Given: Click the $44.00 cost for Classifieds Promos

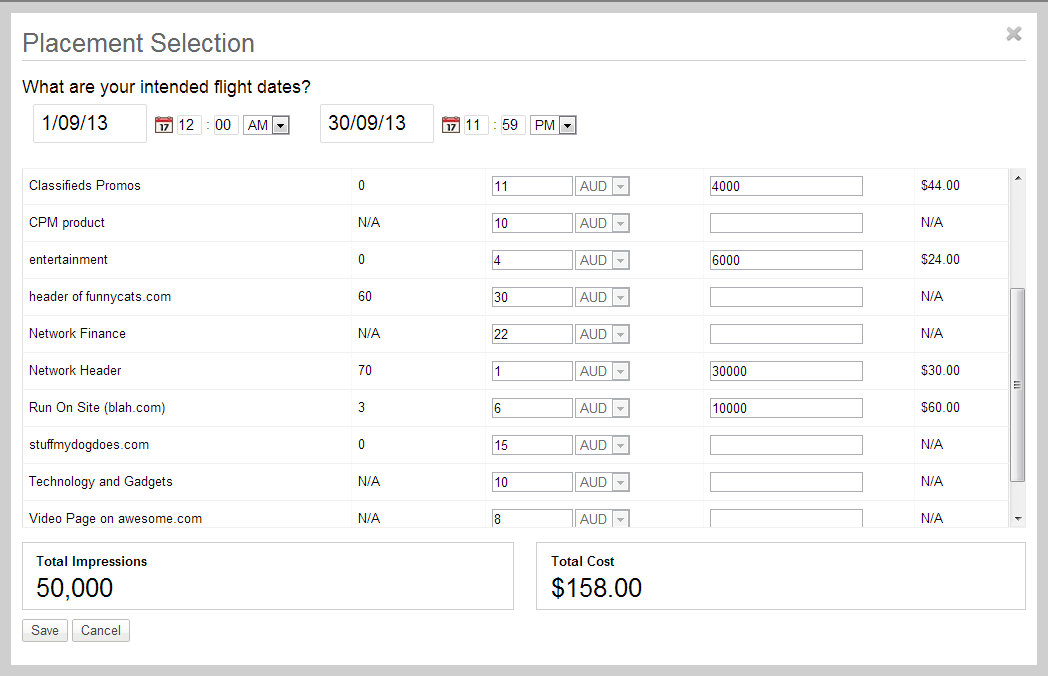Looking at the screenshot, I should point(940,186).
